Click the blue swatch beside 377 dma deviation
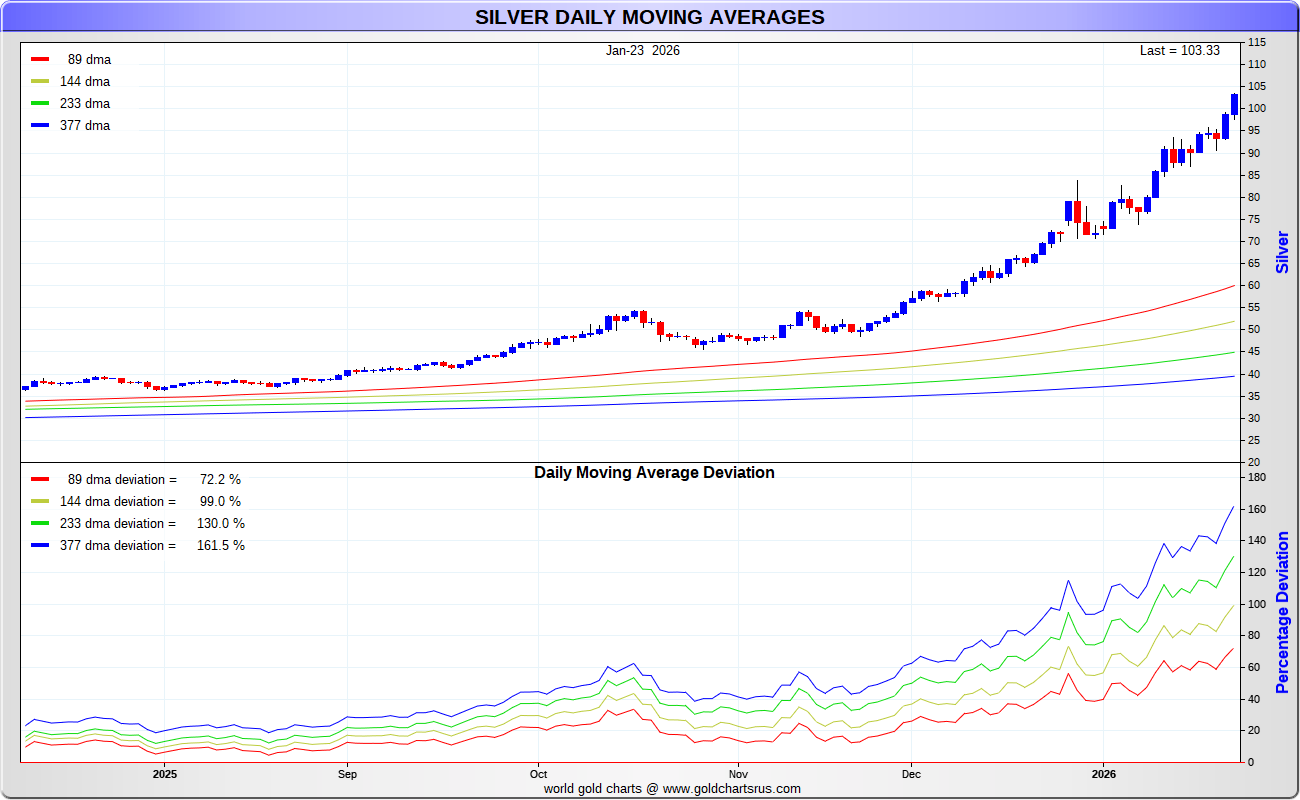 40,546
